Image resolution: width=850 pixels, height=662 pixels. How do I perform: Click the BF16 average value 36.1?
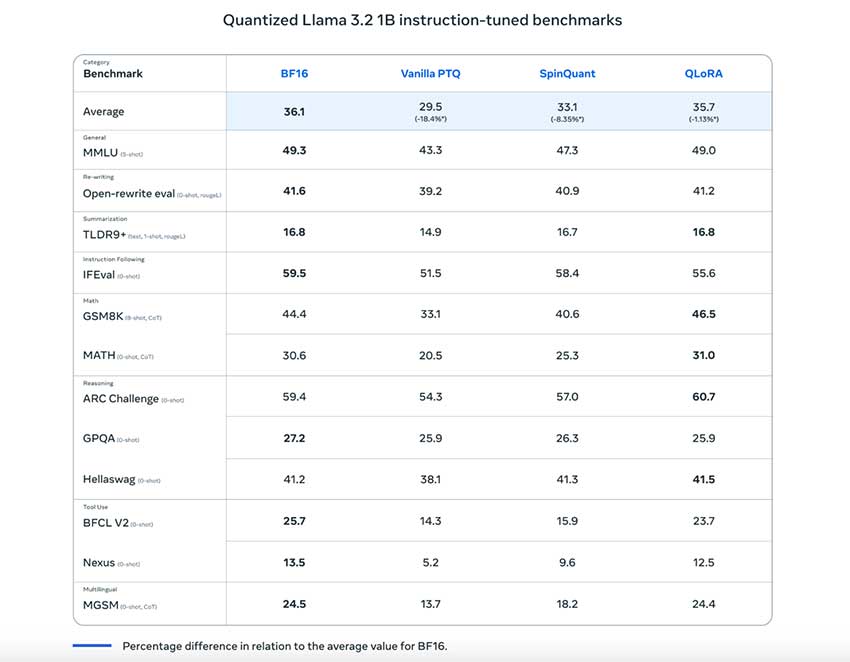point(294,112)
